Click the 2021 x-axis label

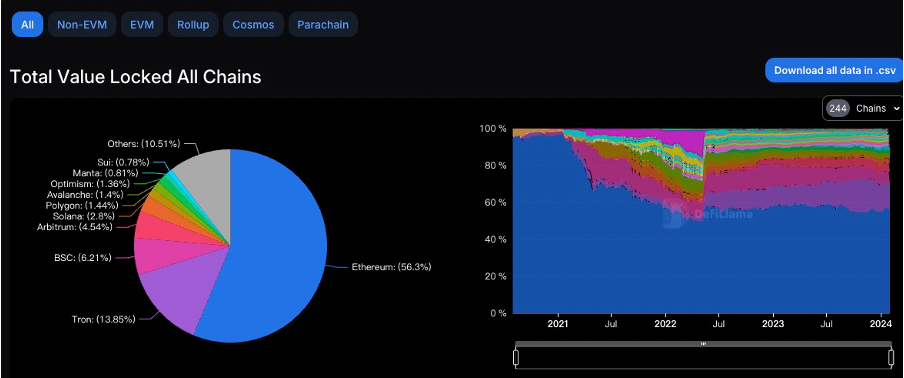[559, 325]
